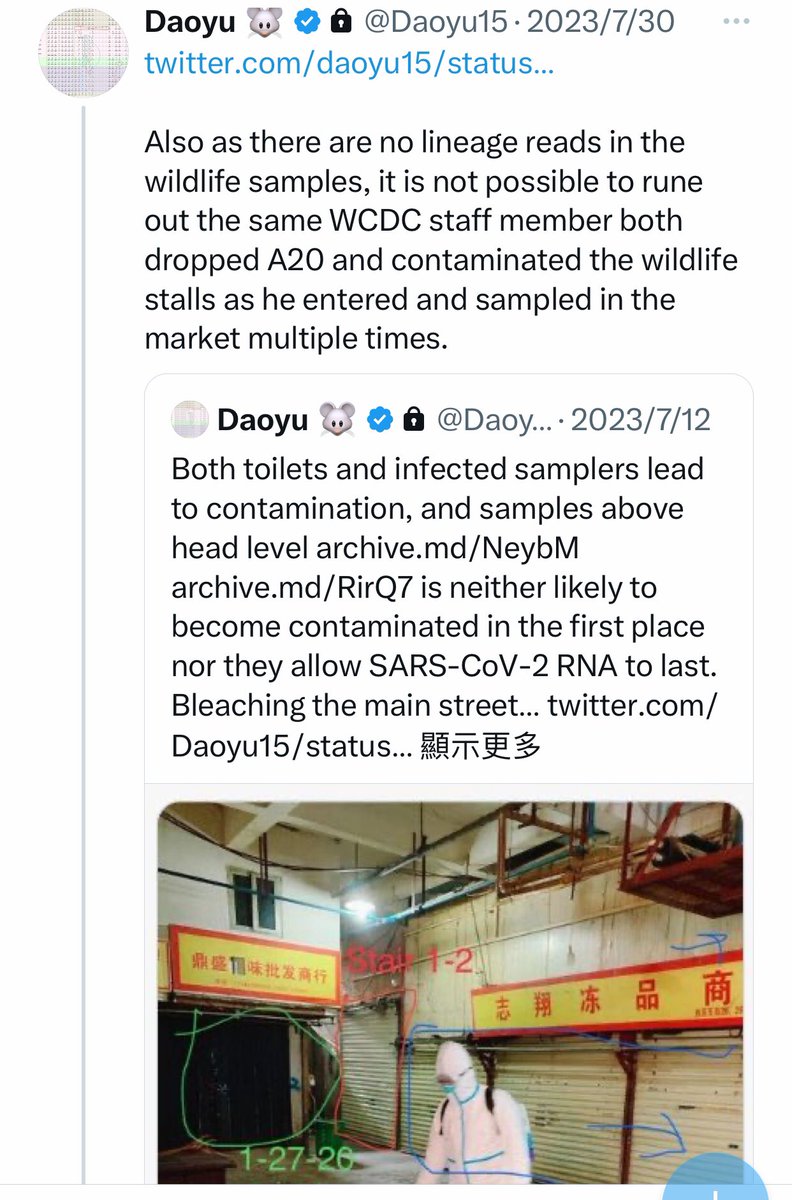Open the twitter.com/daoyu15/status link at top
The height and width of the screenshot is (1200, 792).
click(x=349, y=64)
